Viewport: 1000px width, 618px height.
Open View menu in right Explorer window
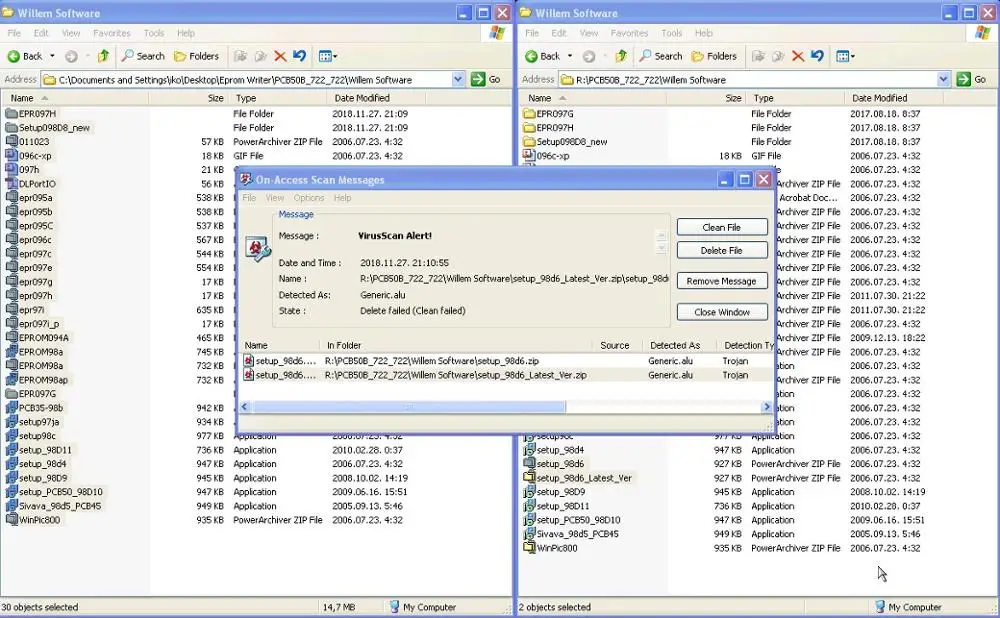(589, 33)
